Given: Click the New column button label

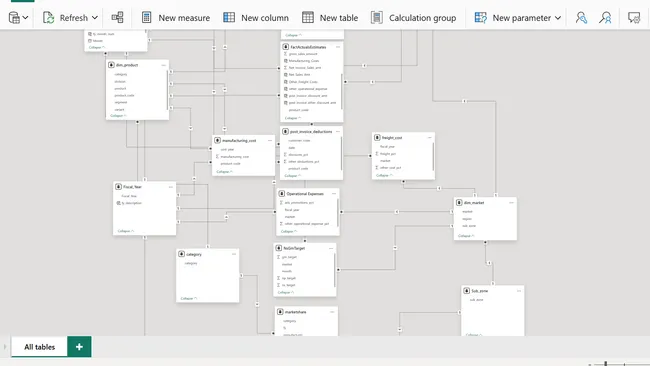Looking at the screenshot, I should (265, 18).
